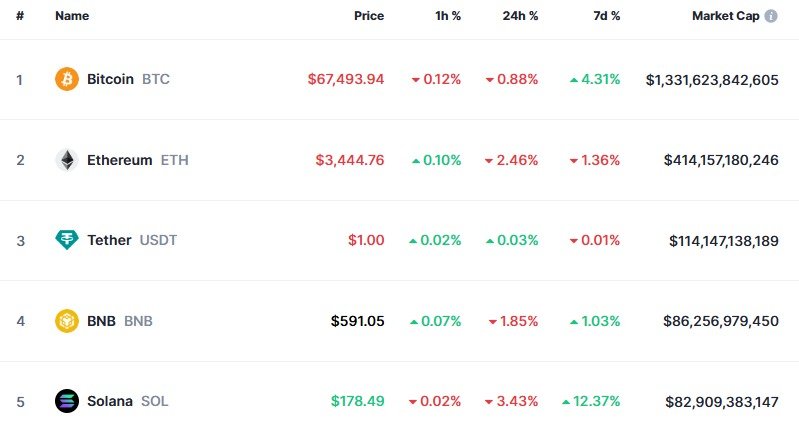This screenshot has height=422, width=799.
Task: Click Solana's 7d change 12.37%
Action: (596, 401)
